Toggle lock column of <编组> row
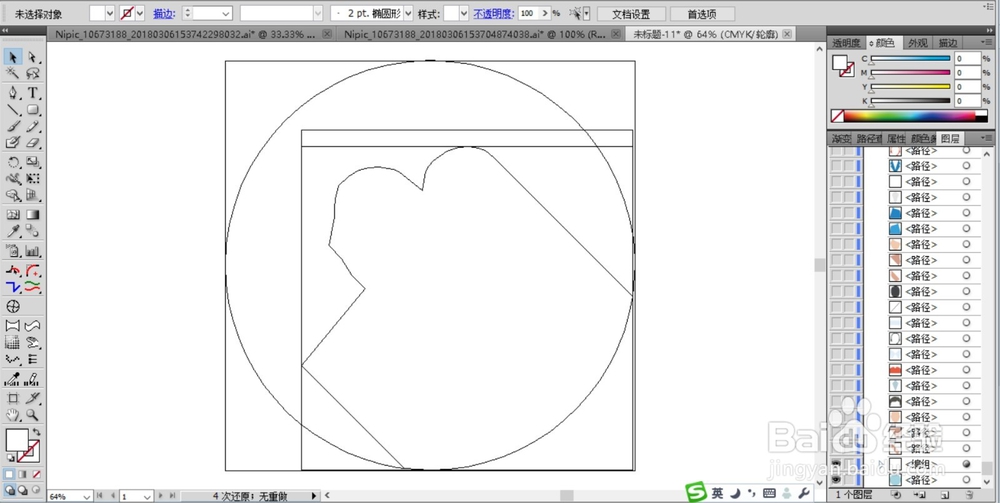Screen dimensions: 1000x503 click(848, 464)
